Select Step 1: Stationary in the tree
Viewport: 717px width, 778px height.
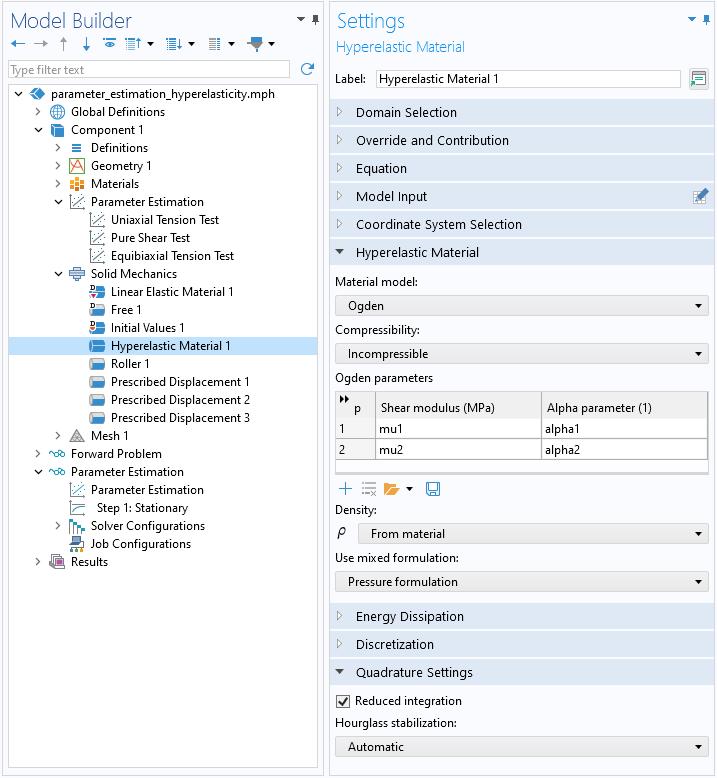(x=142, y=508)
